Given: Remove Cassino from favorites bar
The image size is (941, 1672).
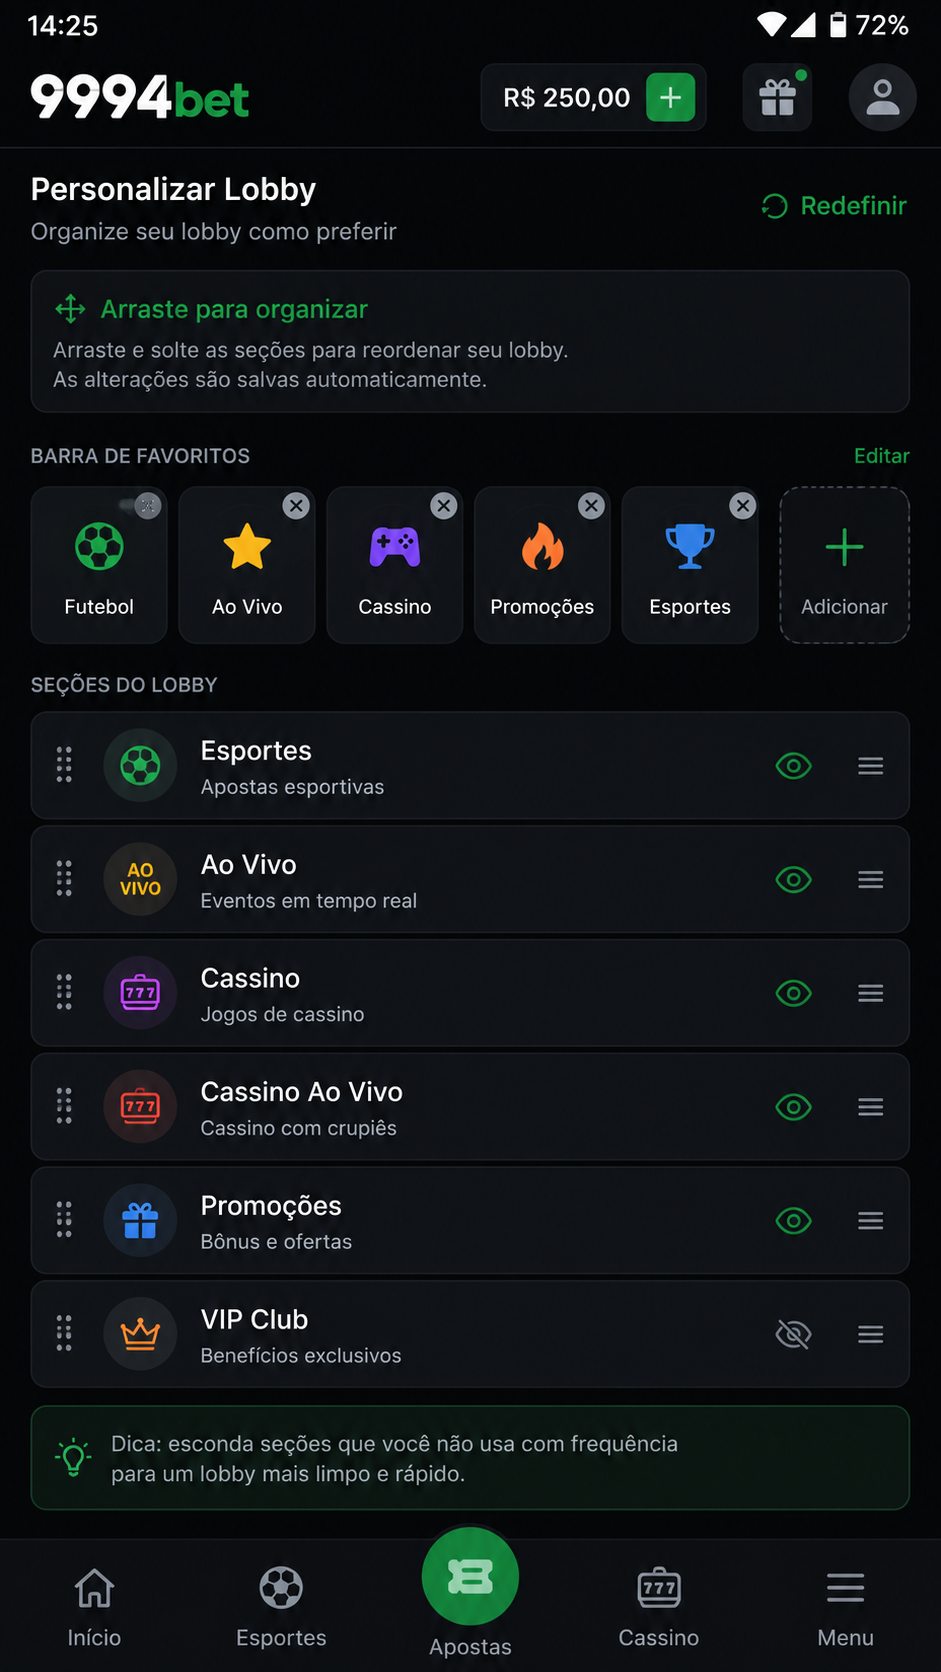Looking at the screenshot, I should click(444, 506).
